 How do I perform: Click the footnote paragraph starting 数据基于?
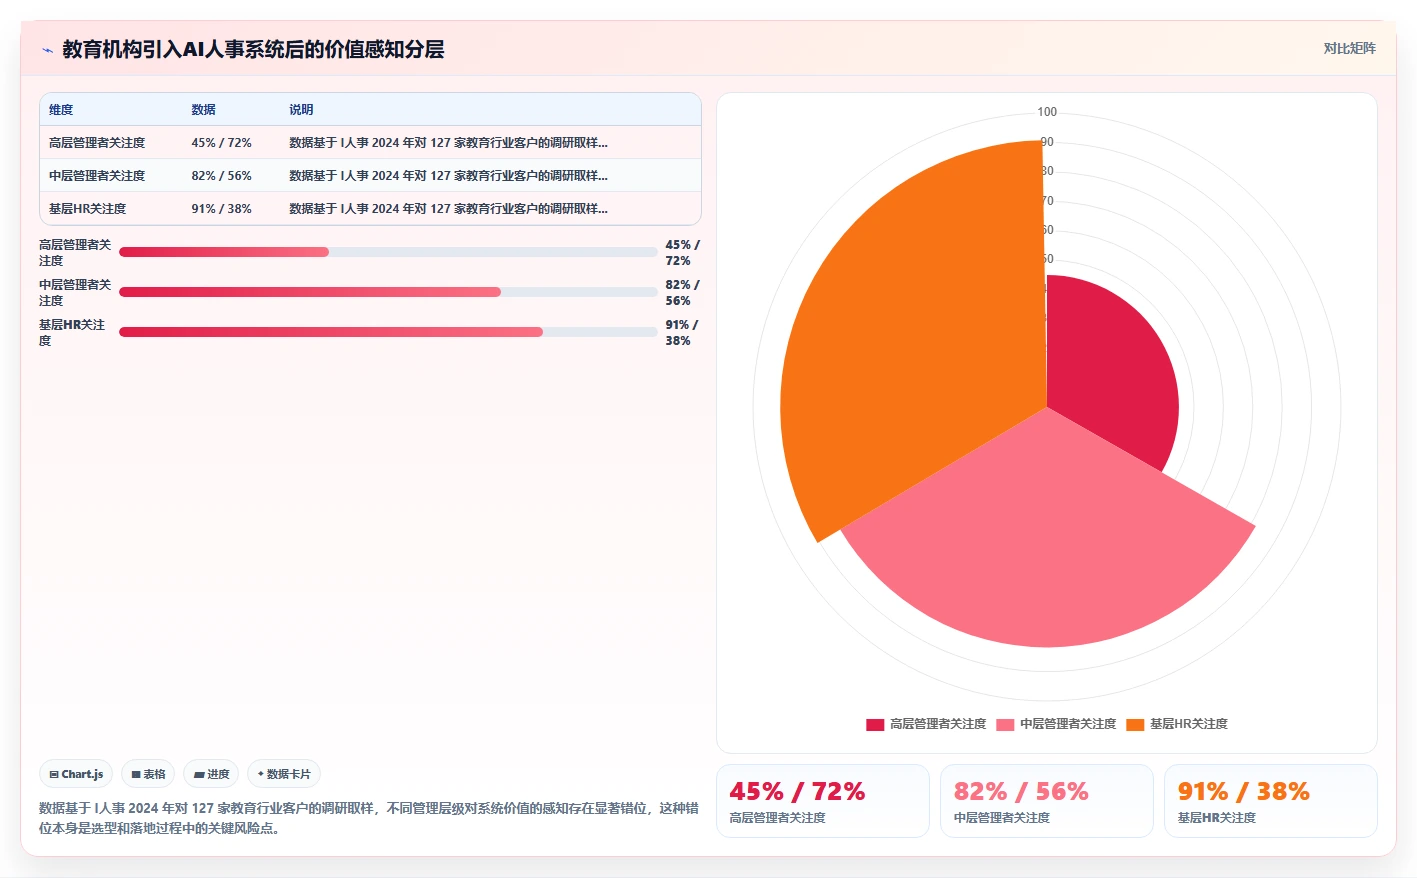(x=369, y=818)
